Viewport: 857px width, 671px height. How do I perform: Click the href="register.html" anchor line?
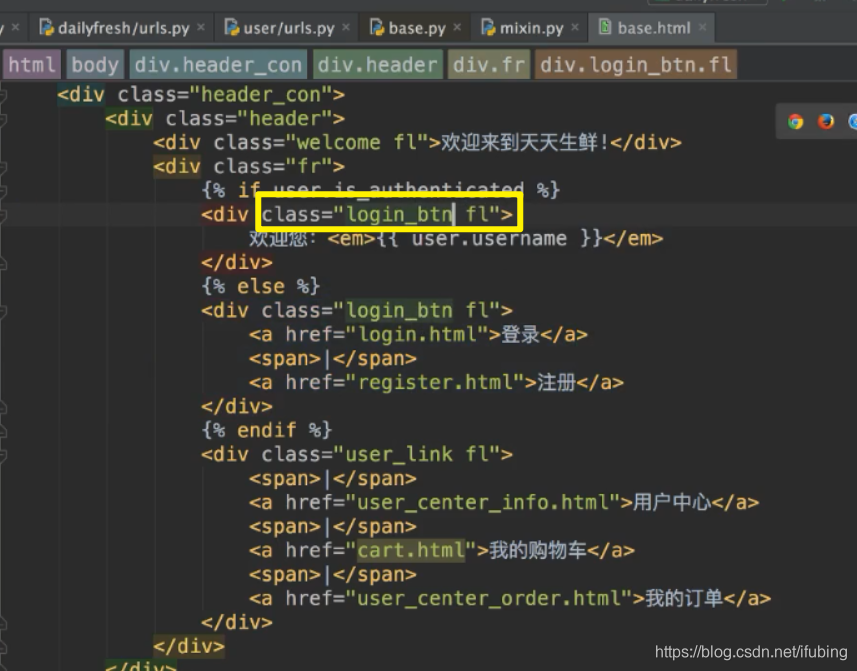click(x=437, y=382)
